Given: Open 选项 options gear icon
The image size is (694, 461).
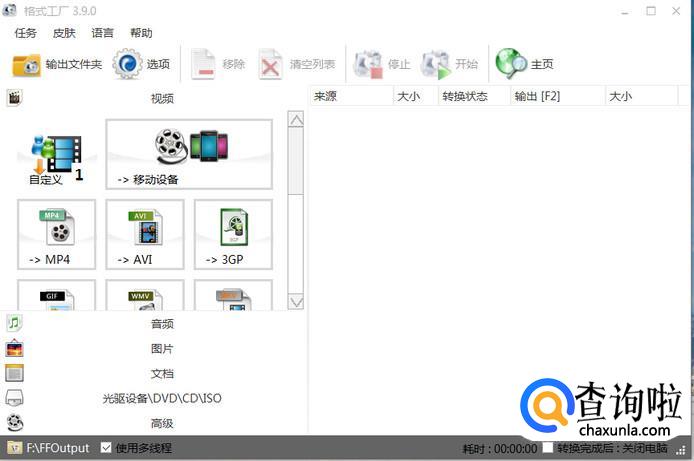Looking at the screenshot, I should coord(128,65).
